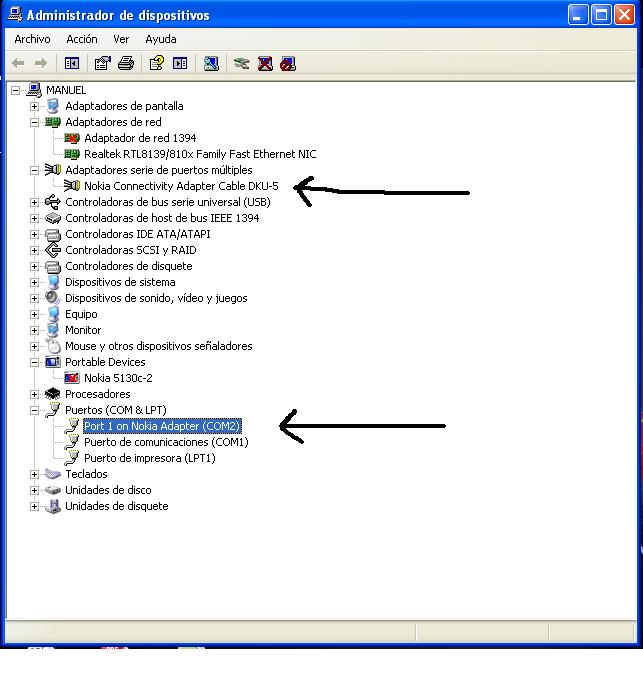Click the USB controllers category icon
This screenshot has height=685, width=643.
pyautogui.click(x=53, y=202)
